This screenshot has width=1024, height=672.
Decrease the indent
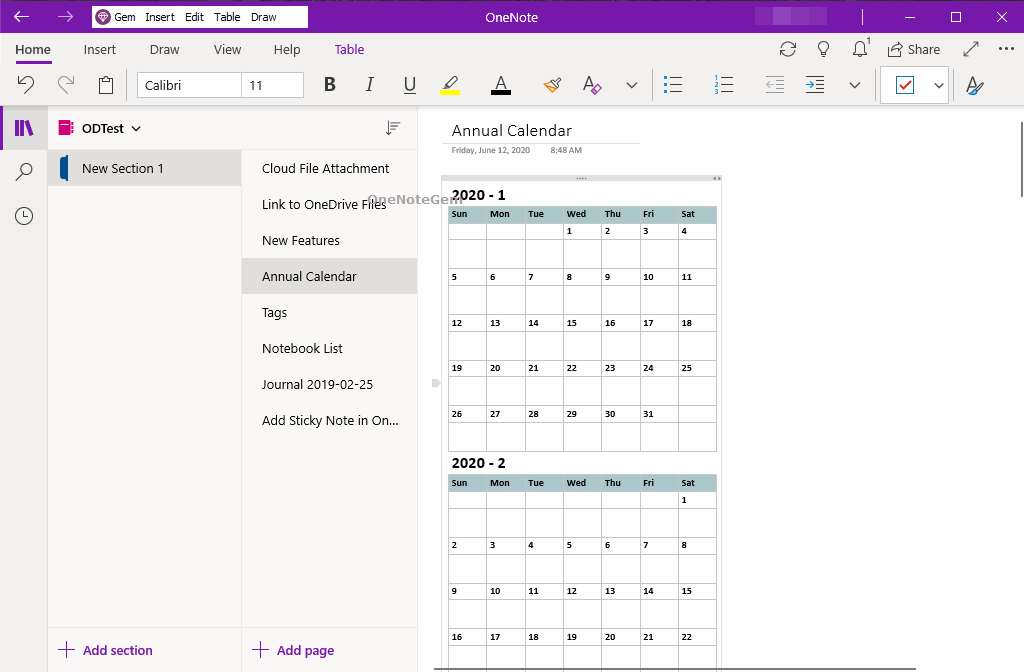click(775, 85)
